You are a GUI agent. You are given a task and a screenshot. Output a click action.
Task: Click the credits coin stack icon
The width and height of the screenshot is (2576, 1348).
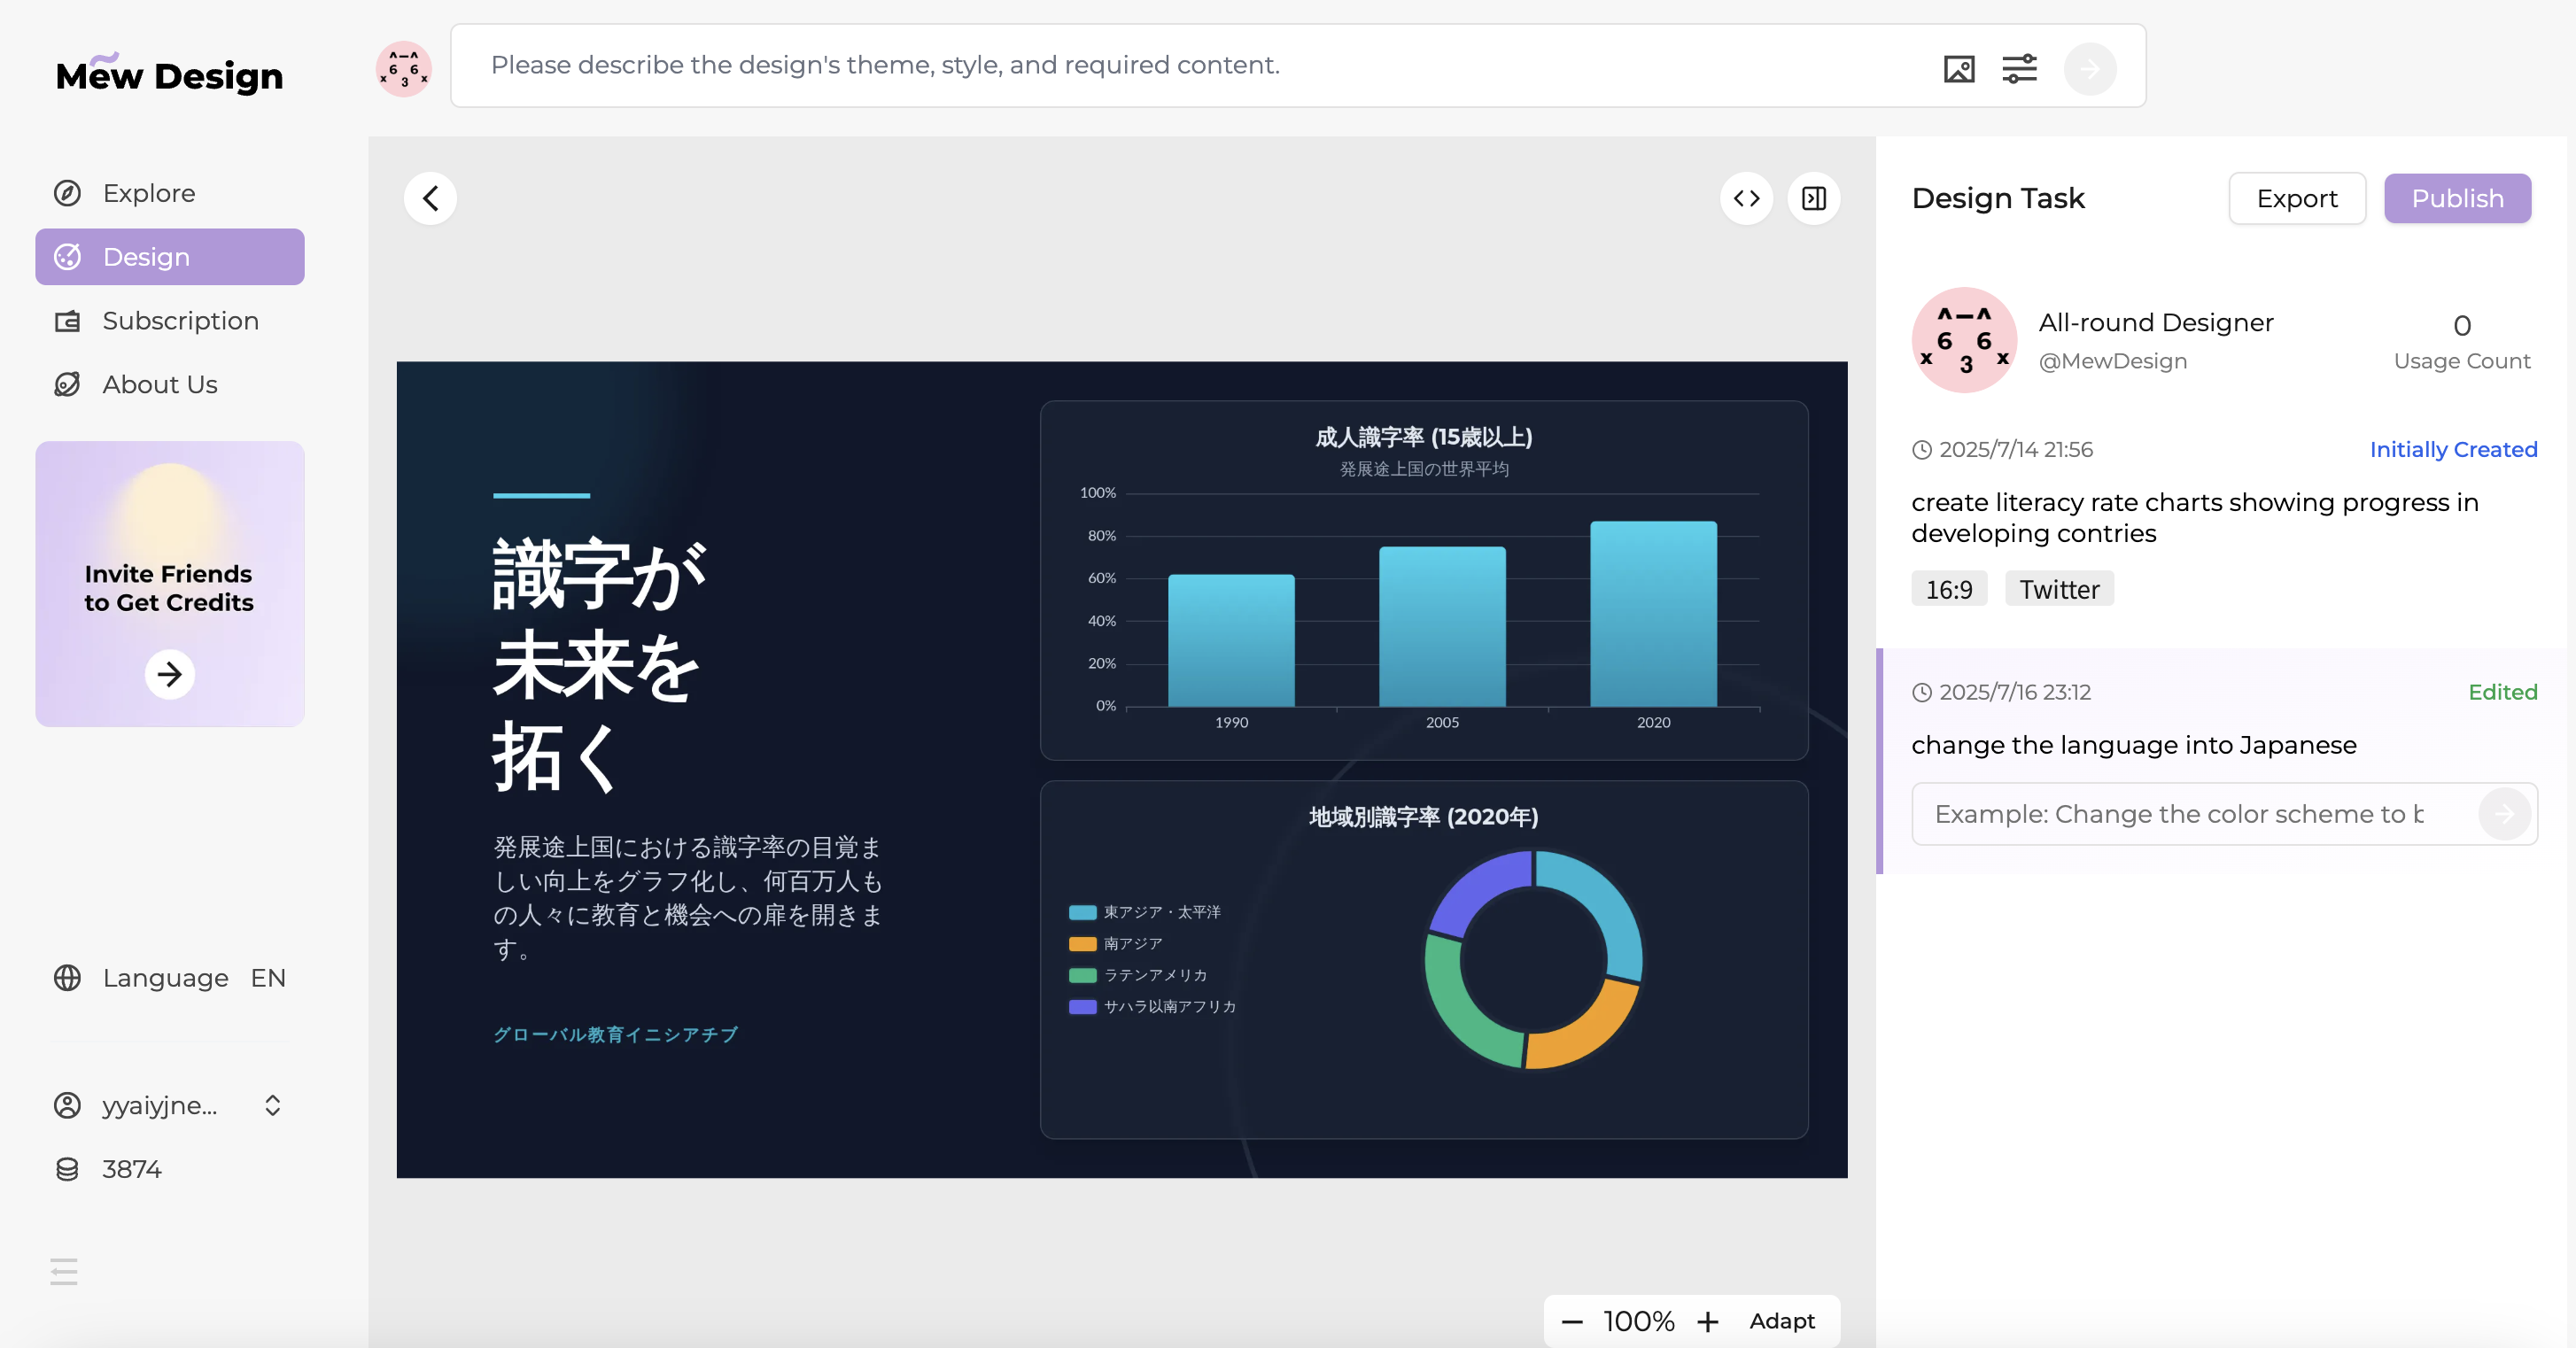tap(67, 1169)
